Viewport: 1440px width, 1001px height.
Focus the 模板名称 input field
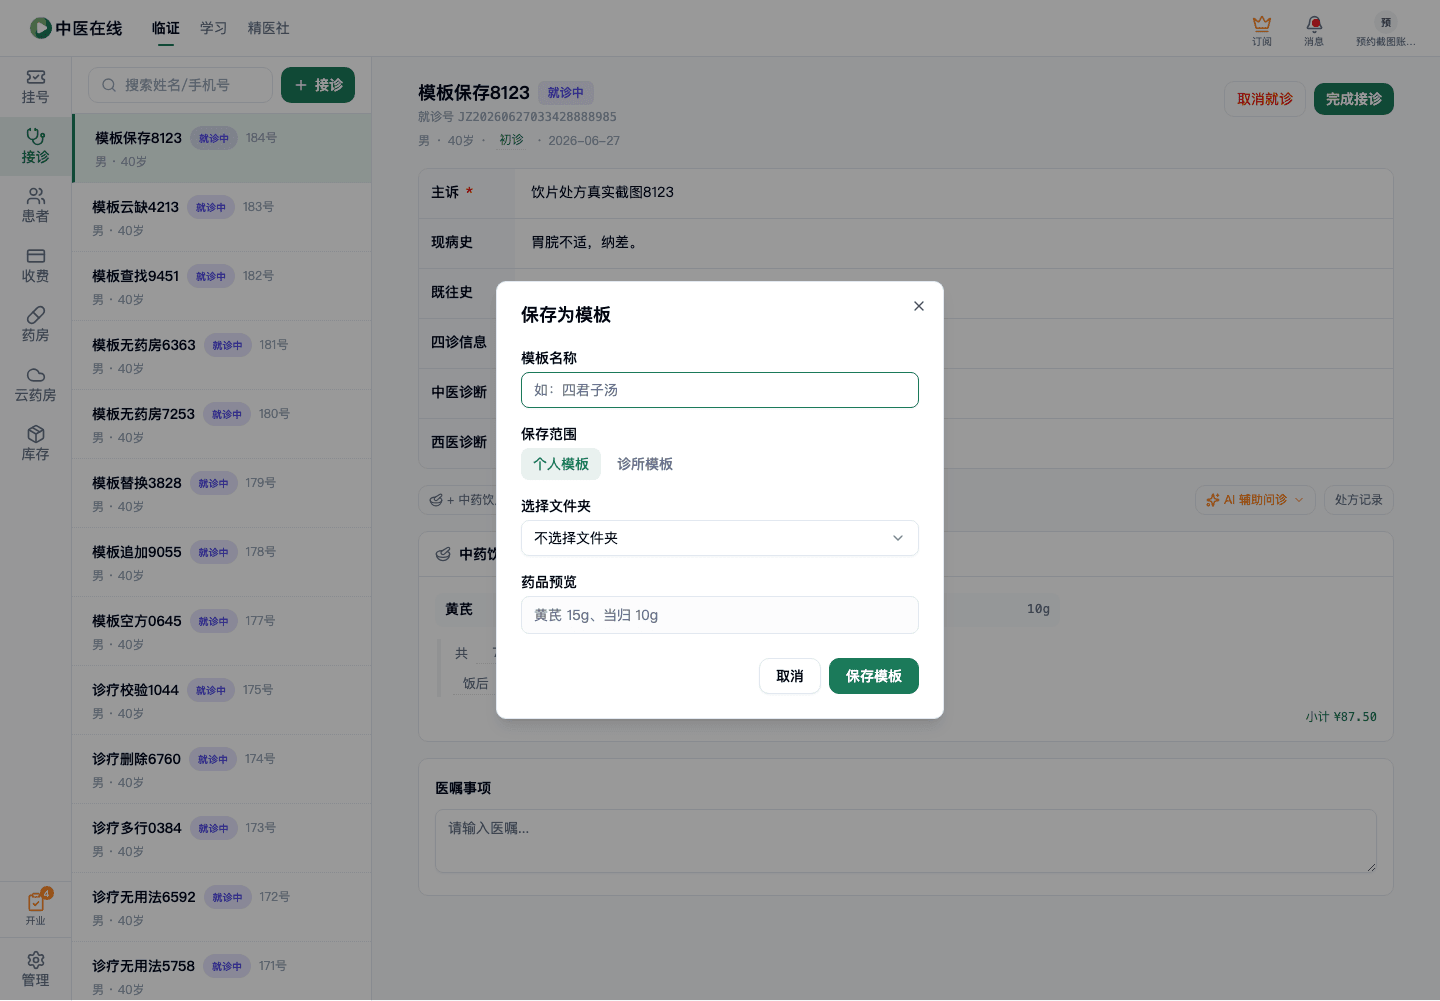[720, 390]
